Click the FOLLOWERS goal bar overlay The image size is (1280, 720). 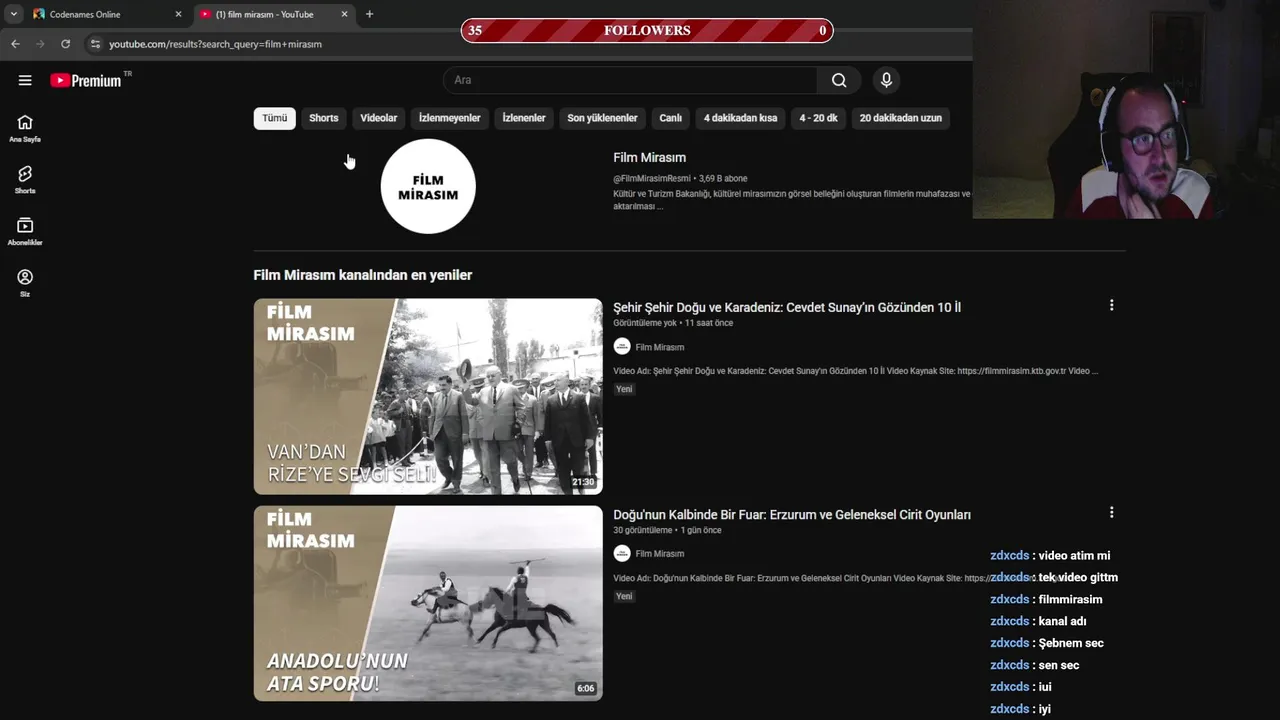[x=647, y=30]
